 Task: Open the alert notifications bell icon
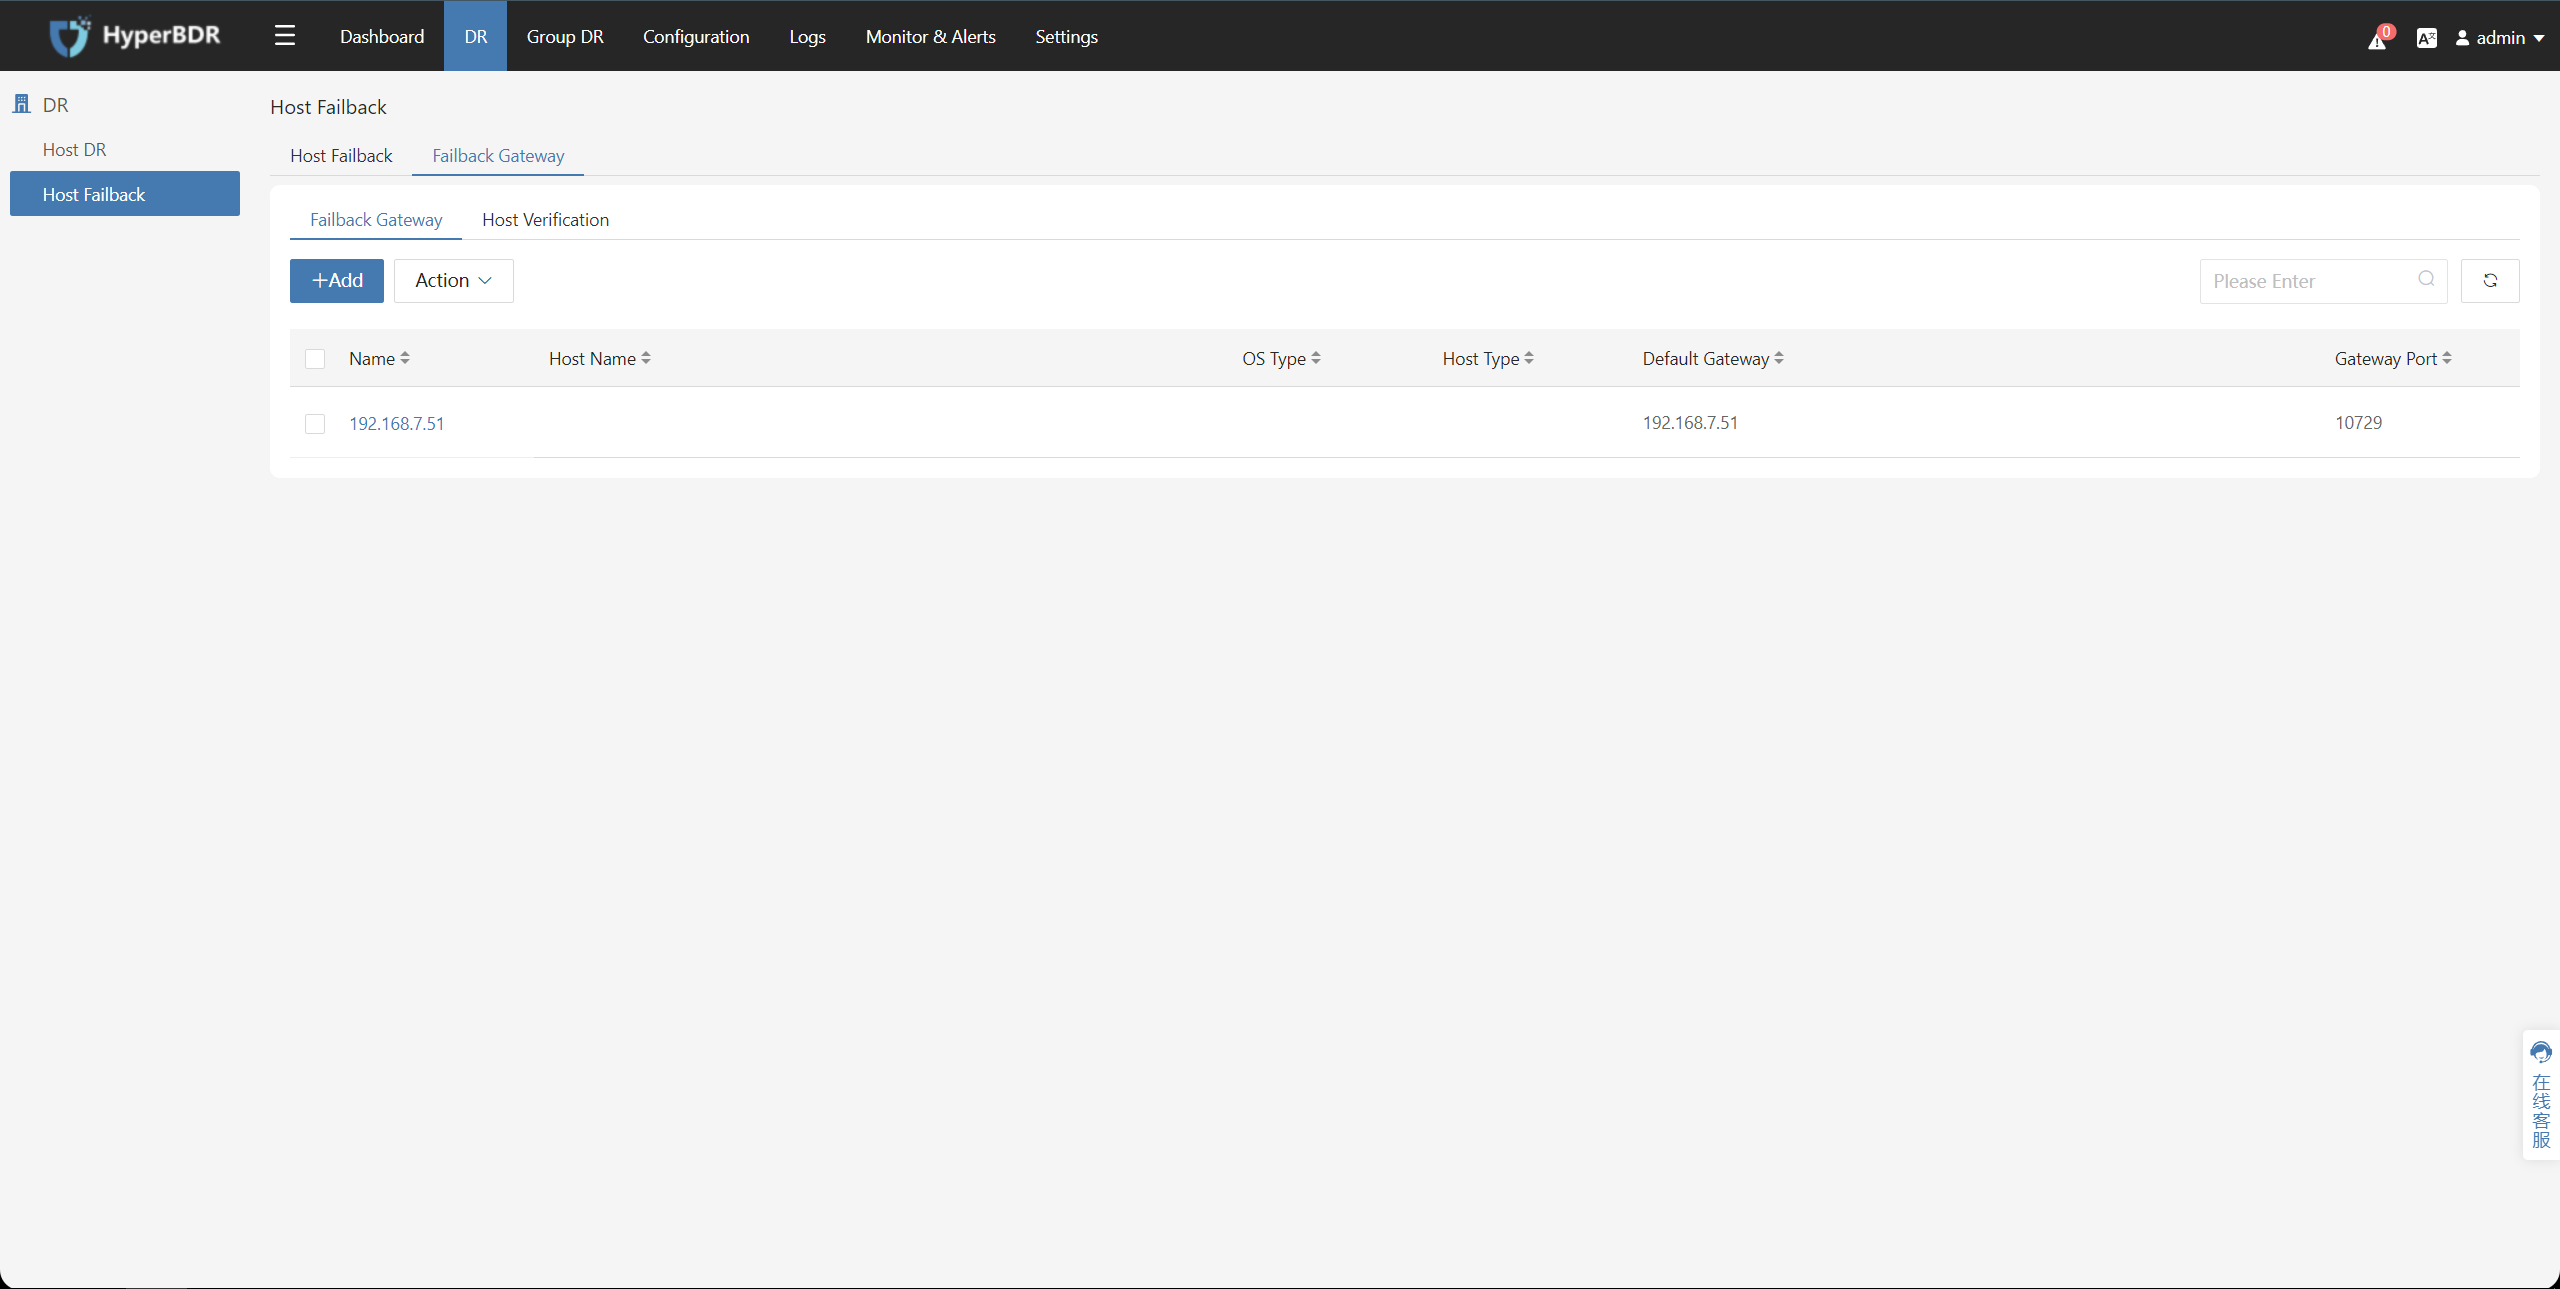2377,39
